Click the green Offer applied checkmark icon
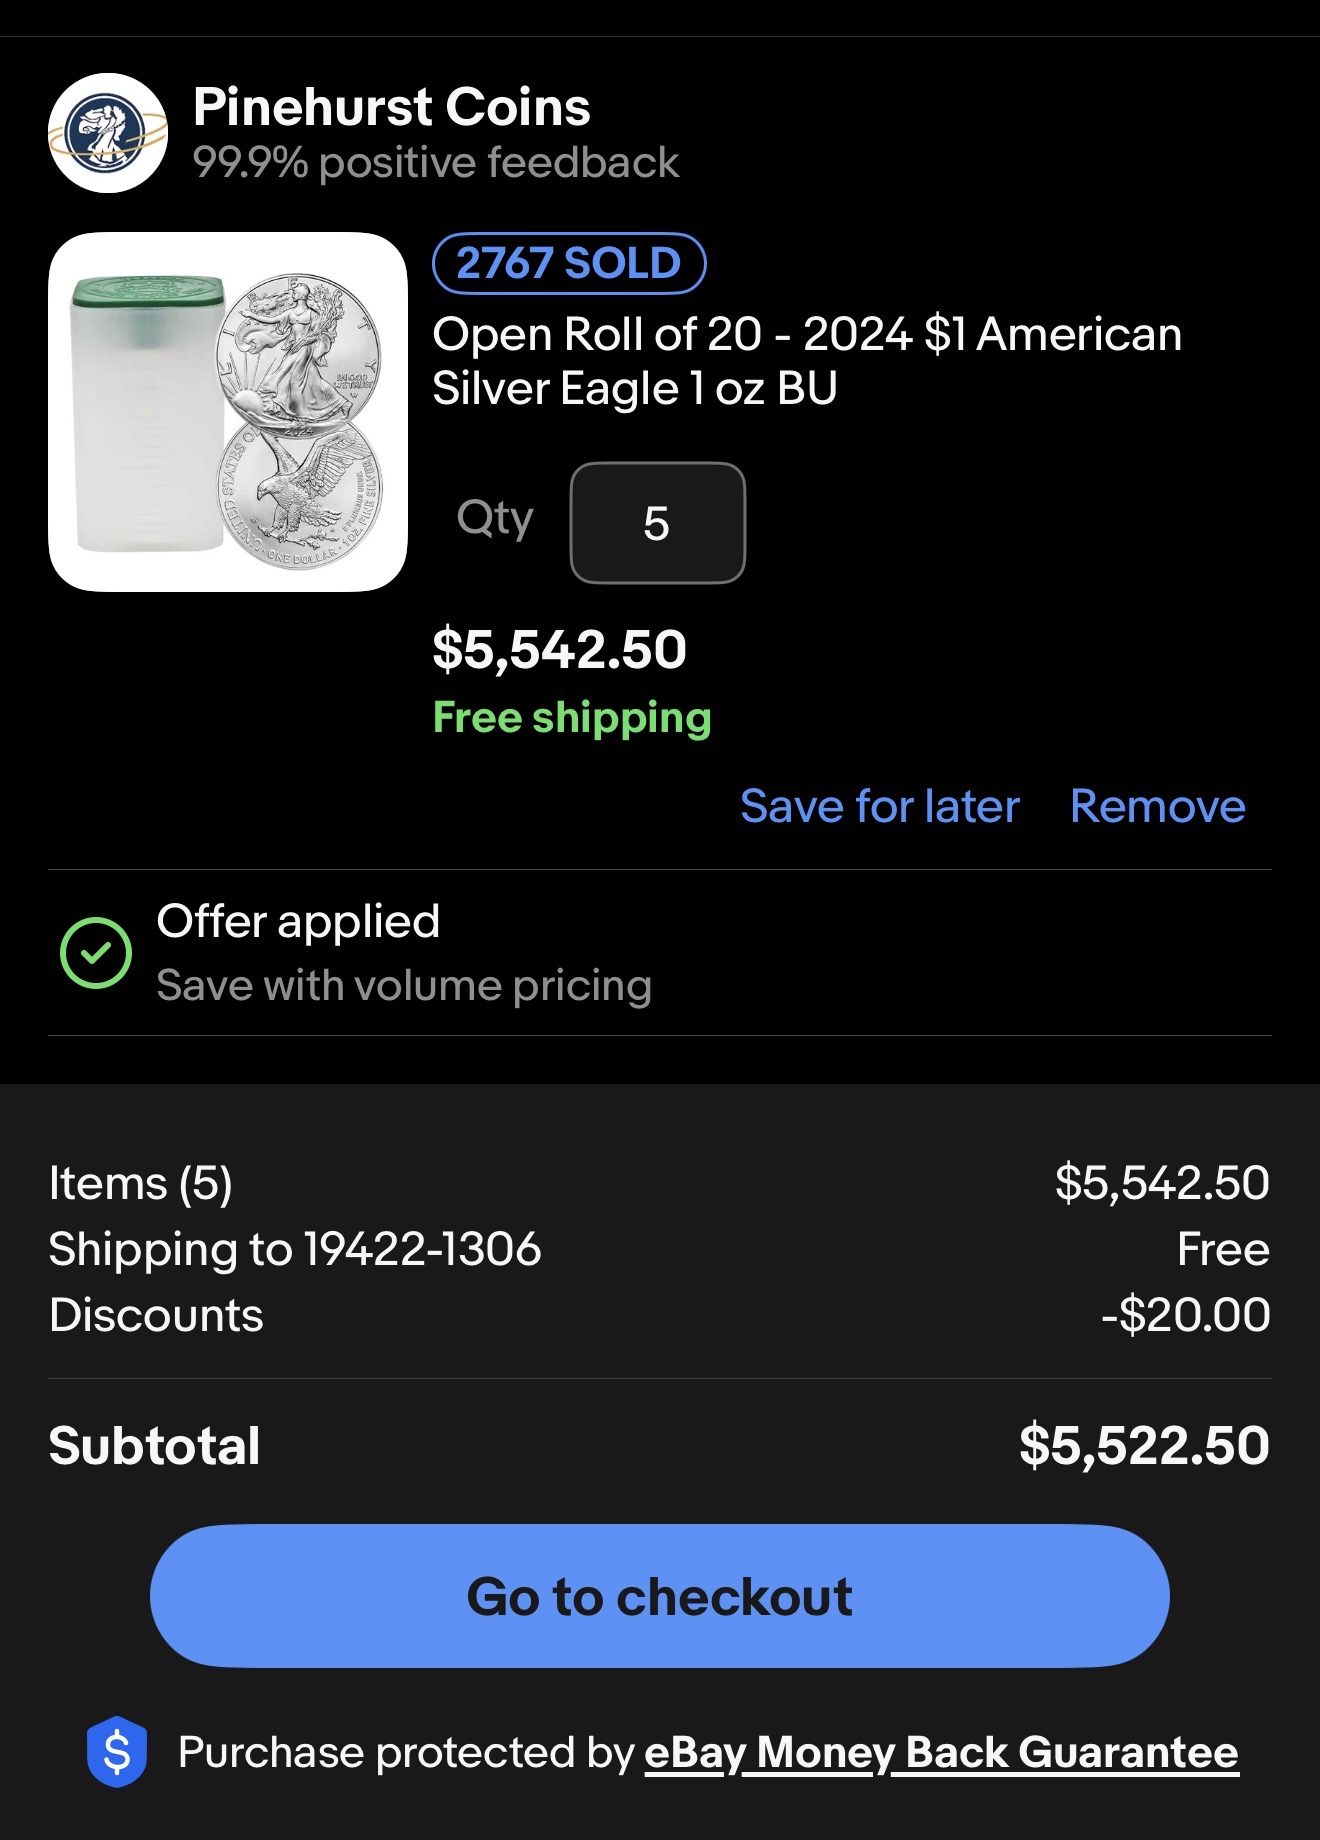Viewport: 1320px width, 1840px height. (96, 952)
